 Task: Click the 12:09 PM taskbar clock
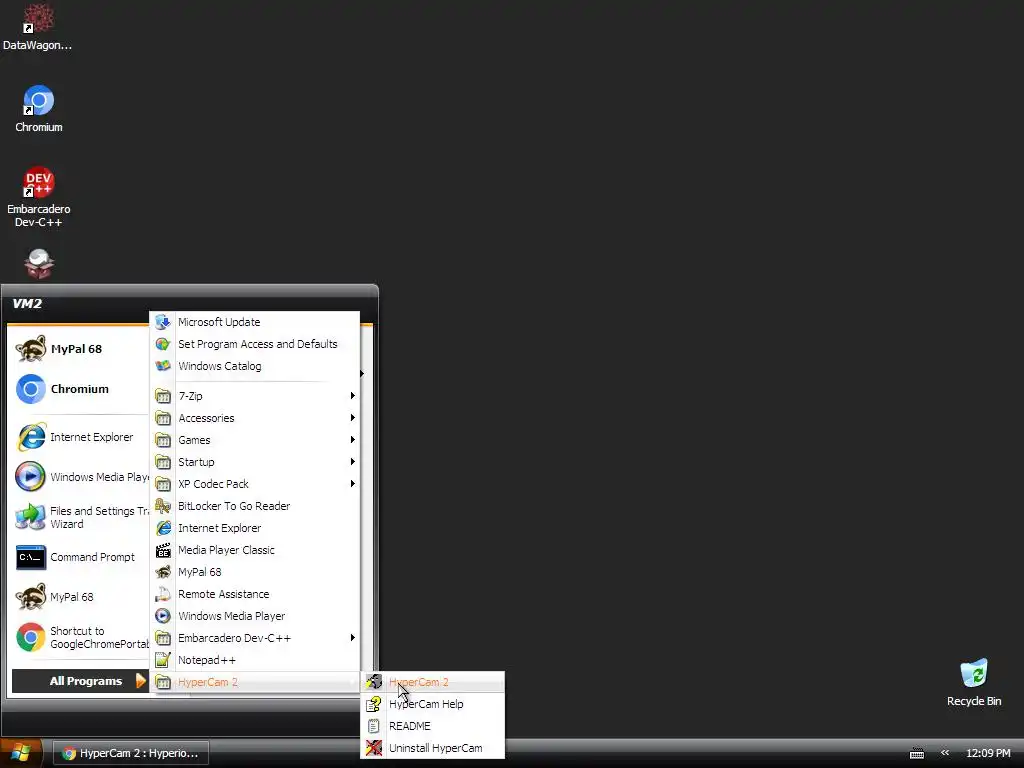(x=988, y=753)
